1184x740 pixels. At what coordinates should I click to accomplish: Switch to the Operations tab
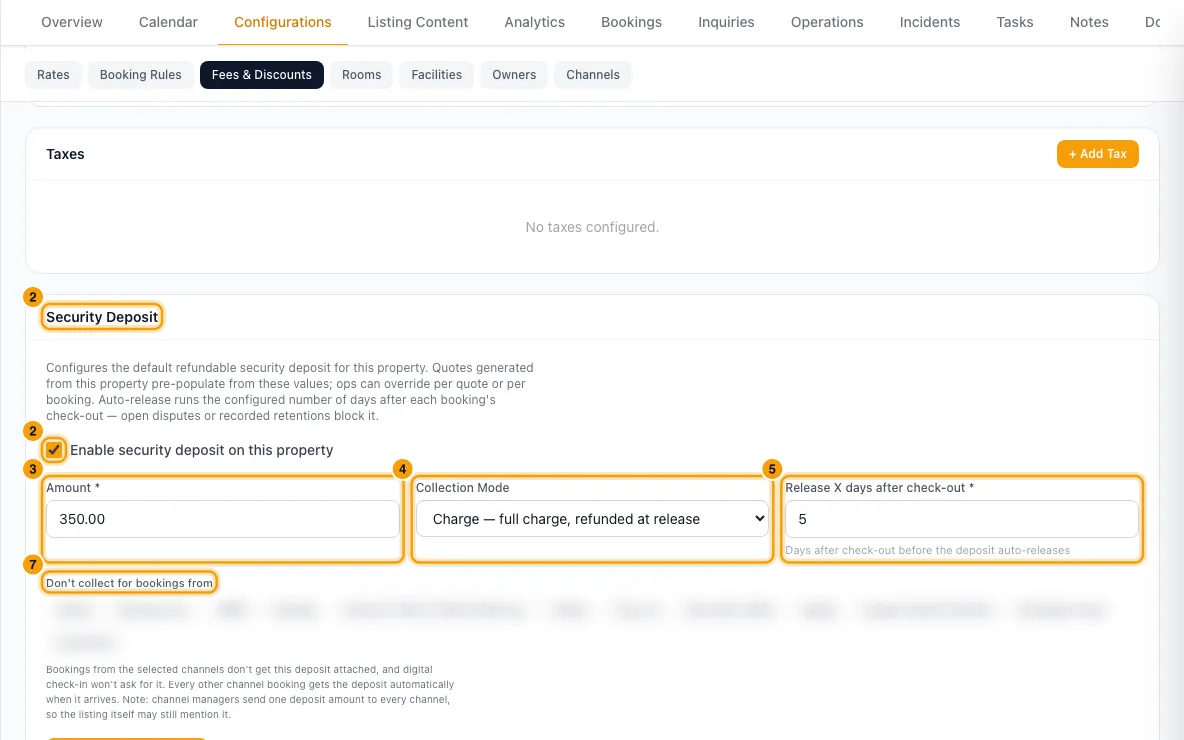pos(827,22)
